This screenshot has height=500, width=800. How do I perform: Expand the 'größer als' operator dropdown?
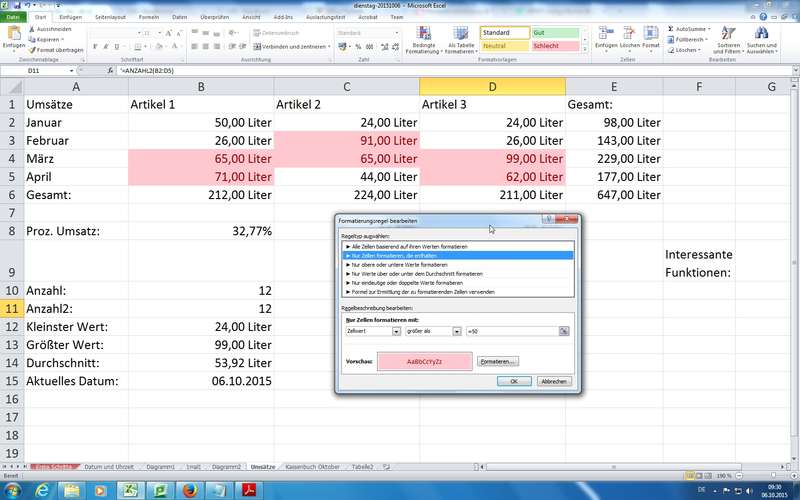click(x=456, y=331)
